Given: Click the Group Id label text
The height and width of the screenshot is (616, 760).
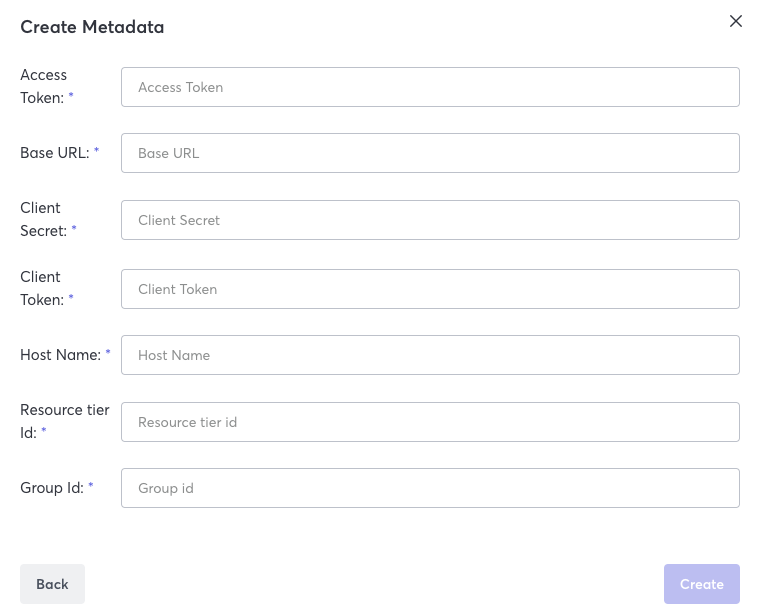Looking at the screenshot, I should pos(51,488).
